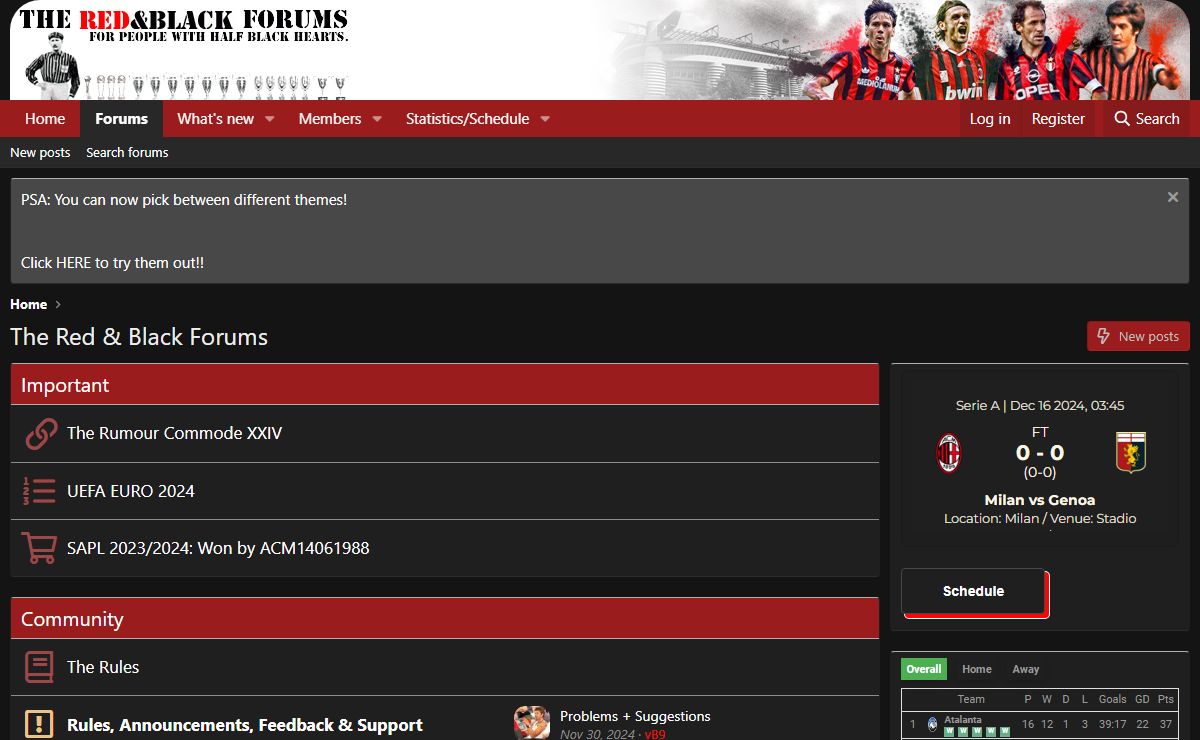This screenshot has width=1200, height=740.
Task: Open The Rumour Commode XXIV link icon
Action: point(40,434)
